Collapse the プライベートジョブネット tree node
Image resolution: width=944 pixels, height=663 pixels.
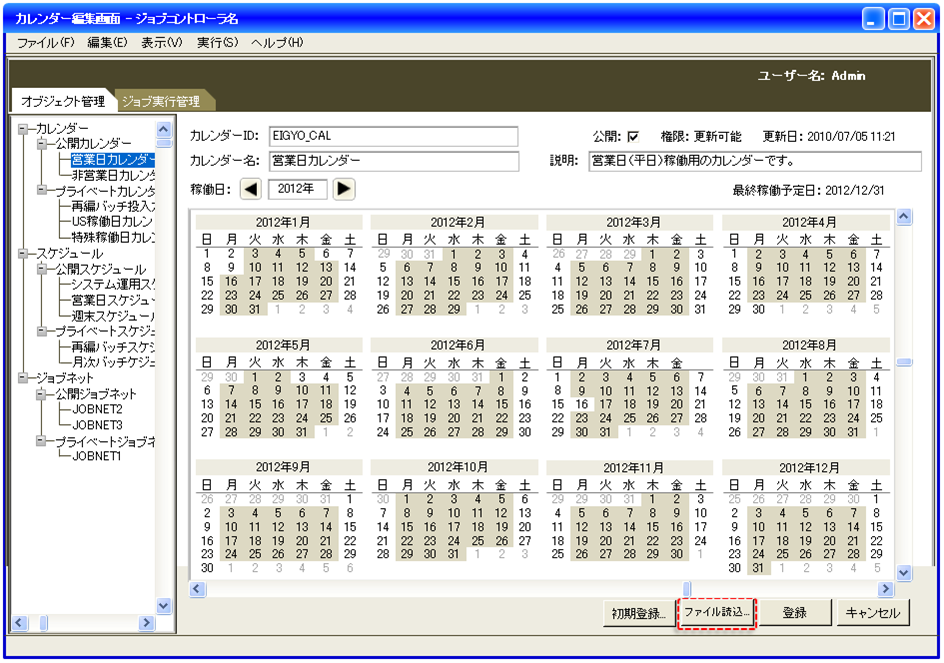tap(42, 441)
